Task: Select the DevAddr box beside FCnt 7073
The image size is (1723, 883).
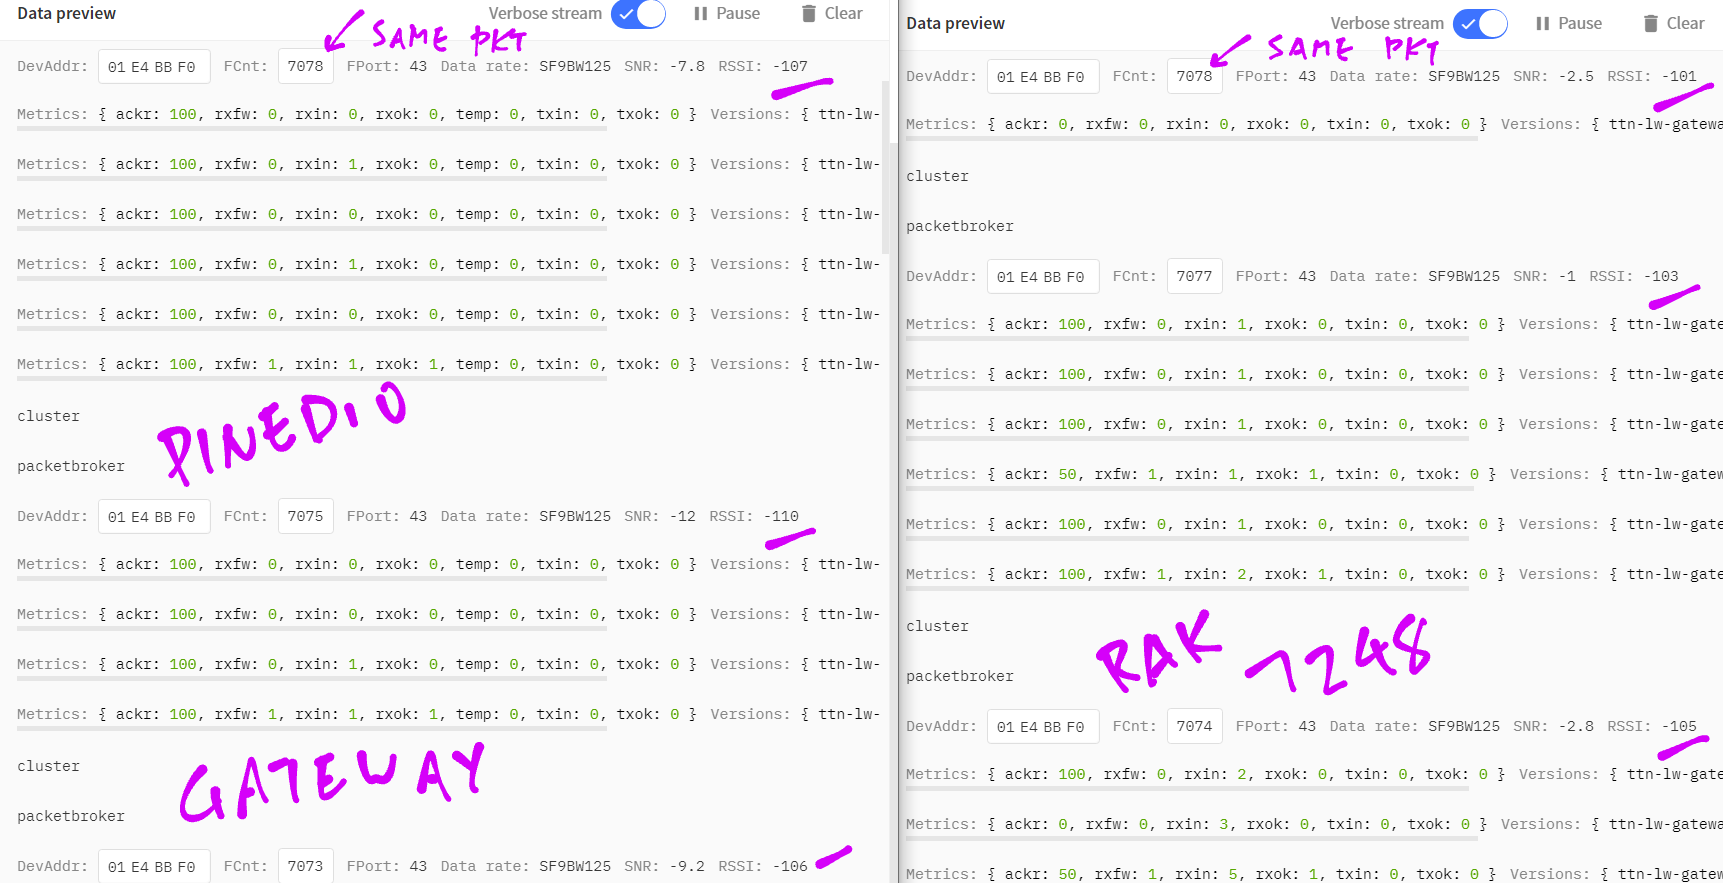Action: (153, 866)
